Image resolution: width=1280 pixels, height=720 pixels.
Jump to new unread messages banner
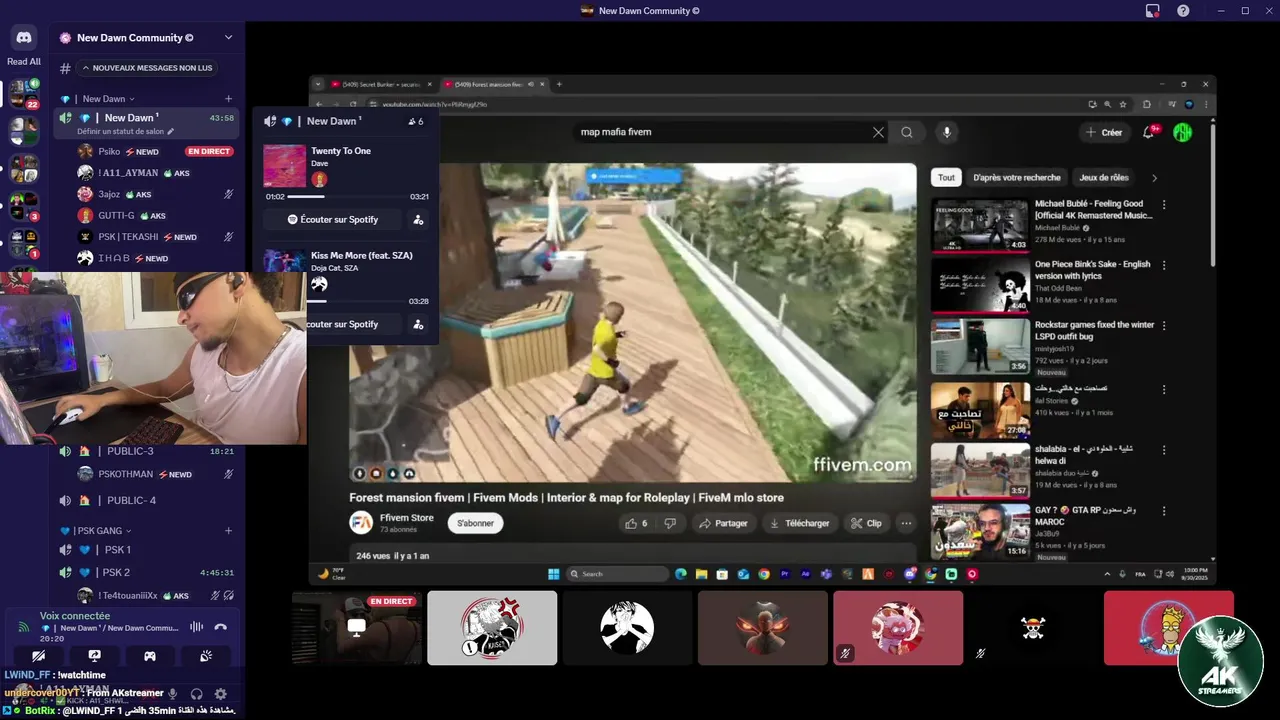click(146, 68)
